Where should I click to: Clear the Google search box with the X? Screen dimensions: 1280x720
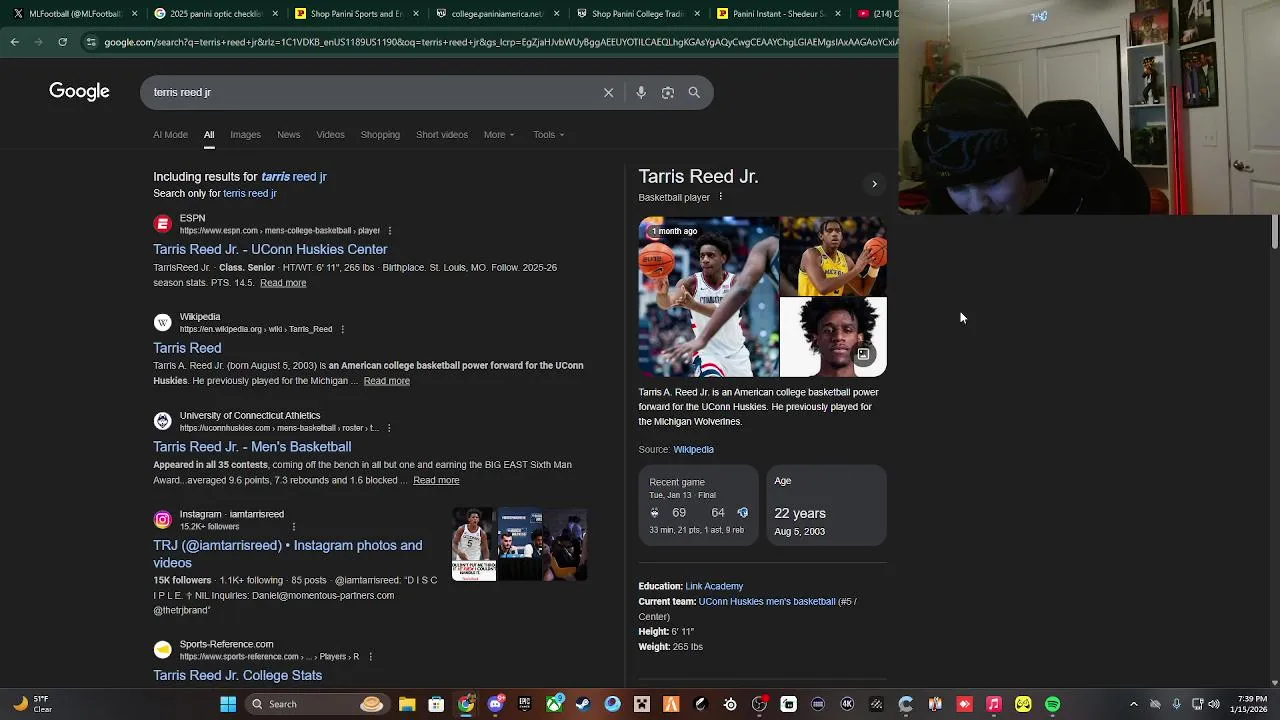click(608, 92)
